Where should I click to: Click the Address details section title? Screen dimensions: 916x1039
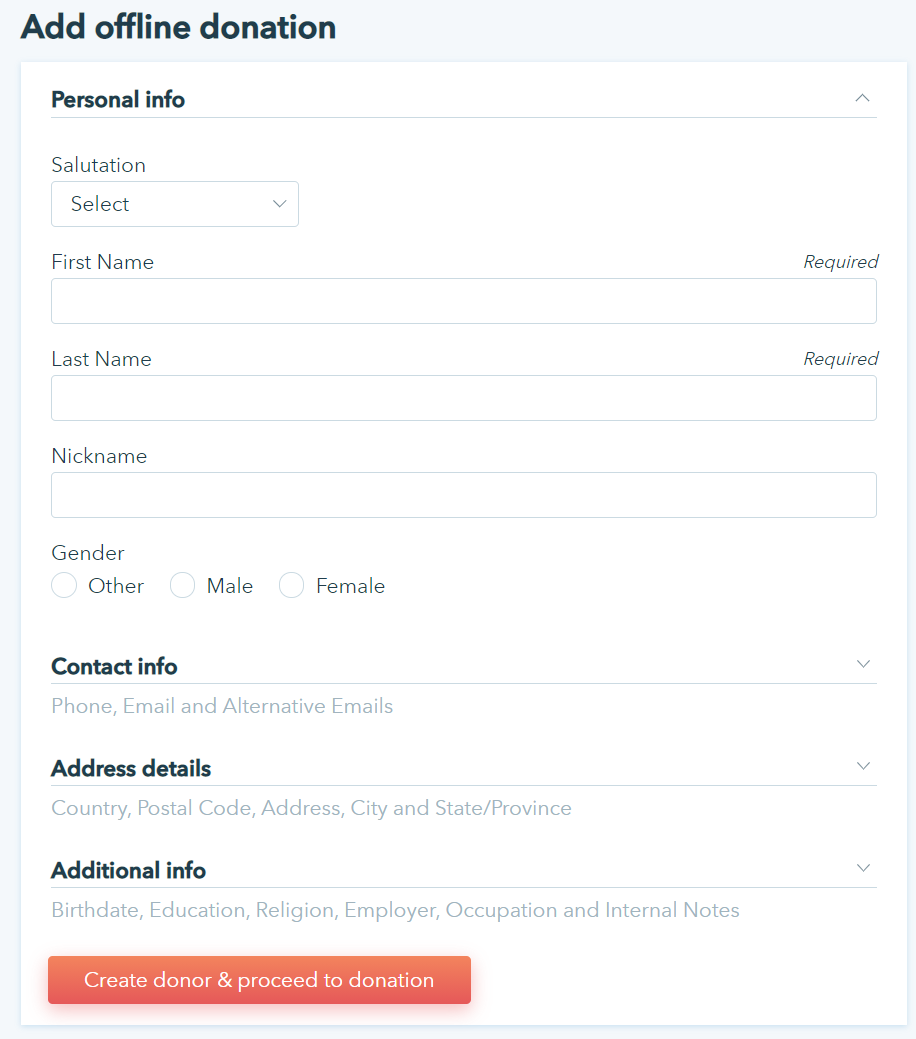point(131,769)
